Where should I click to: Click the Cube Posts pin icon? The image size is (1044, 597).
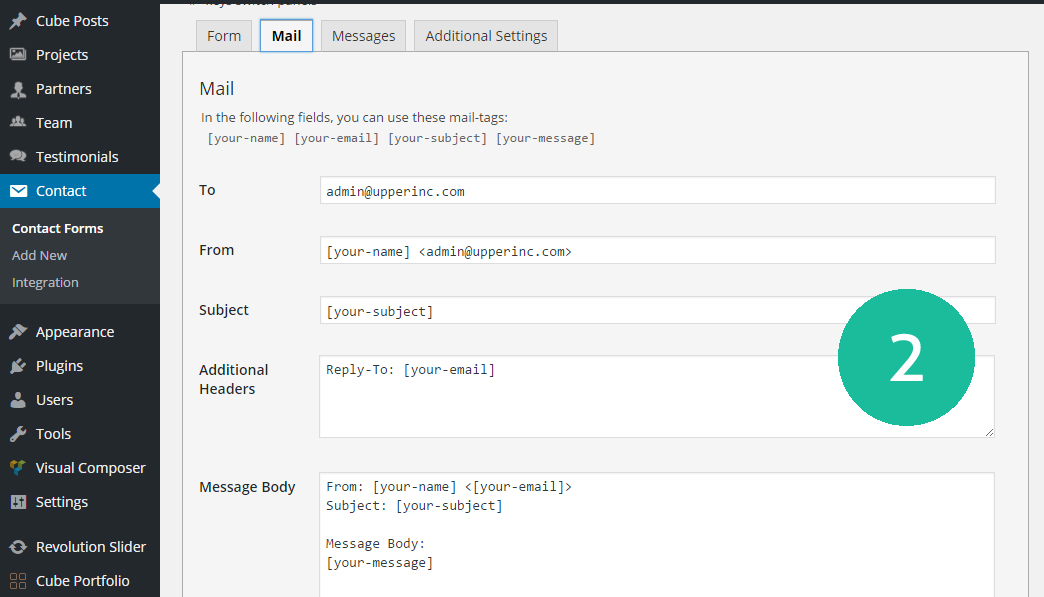[18, 21]
